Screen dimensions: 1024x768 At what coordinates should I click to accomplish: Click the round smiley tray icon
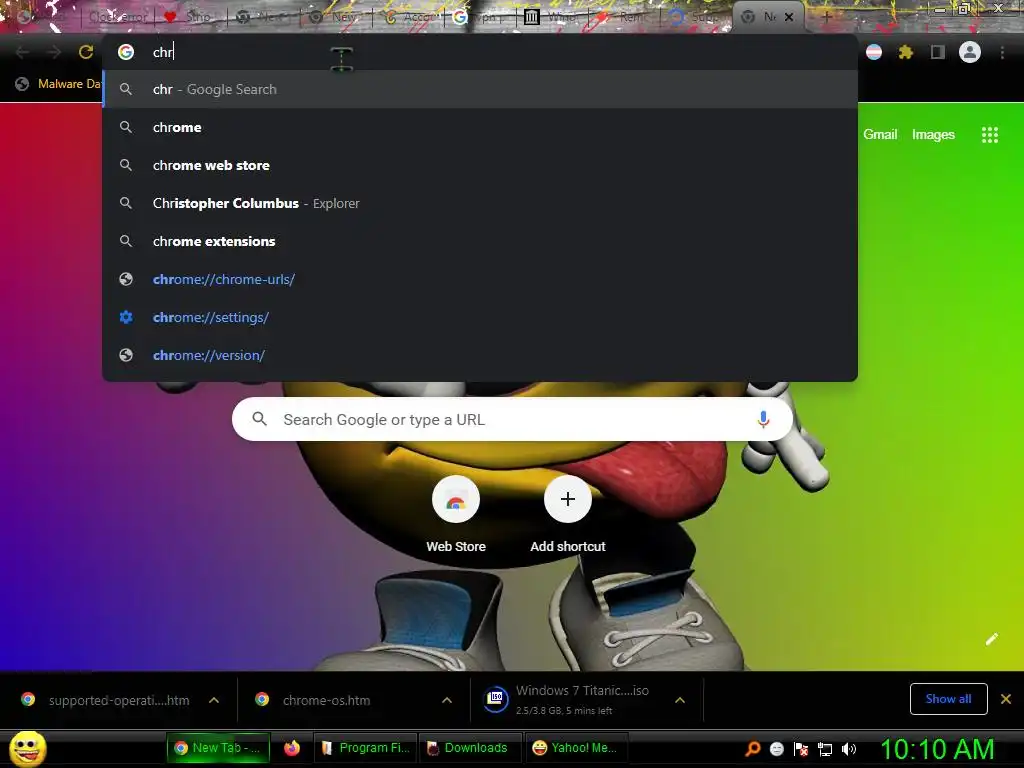point(776,749)
